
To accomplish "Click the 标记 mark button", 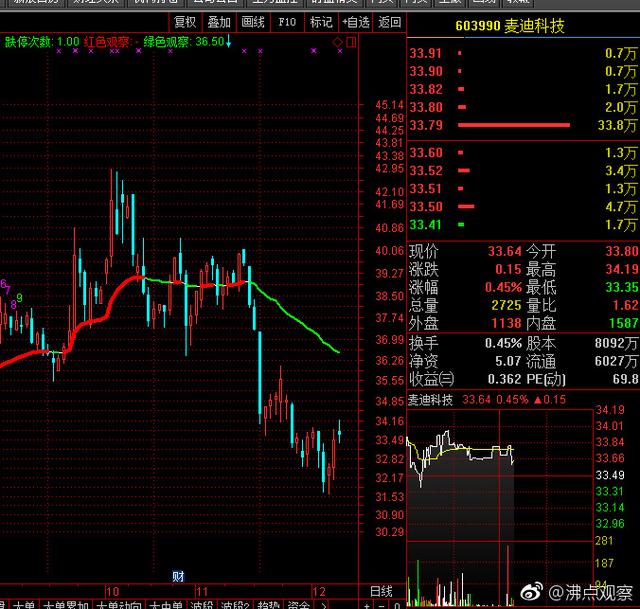I will coord(321,21).
